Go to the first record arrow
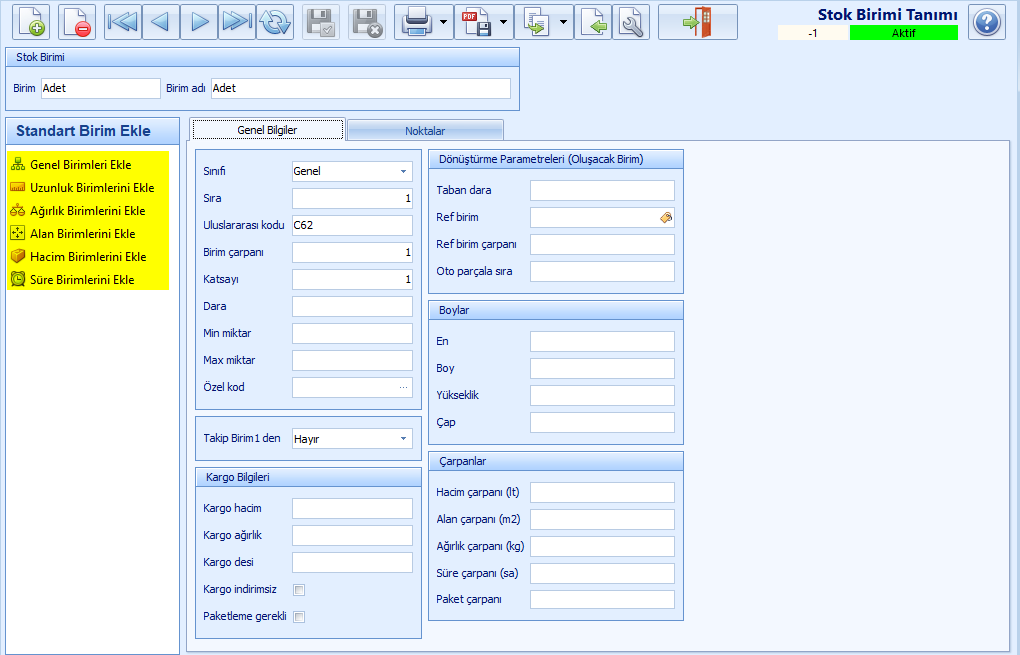The height and width of the screenshot is (655, 1020). pos(122,22)
